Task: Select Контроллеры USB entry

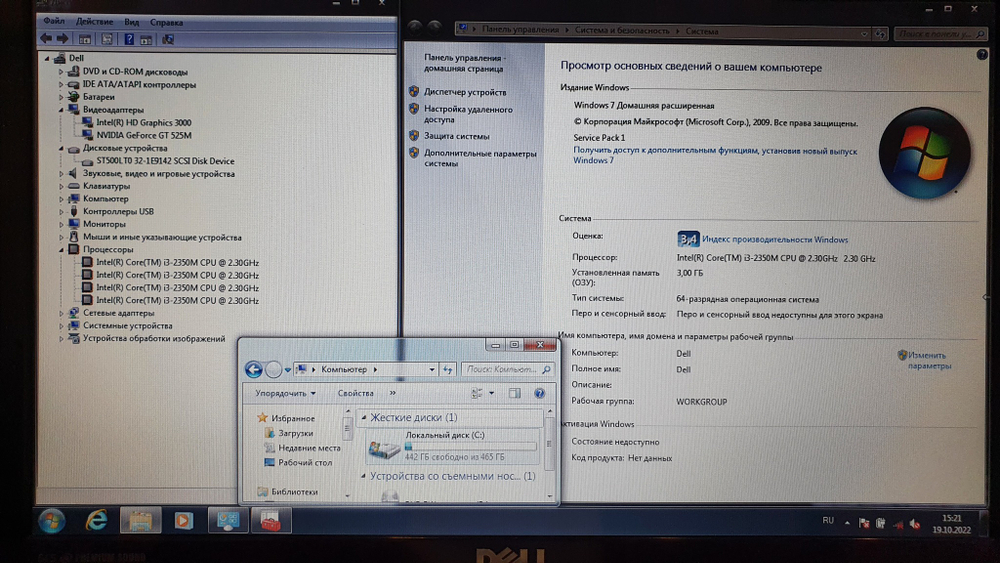Action: (x=118, y=211)
